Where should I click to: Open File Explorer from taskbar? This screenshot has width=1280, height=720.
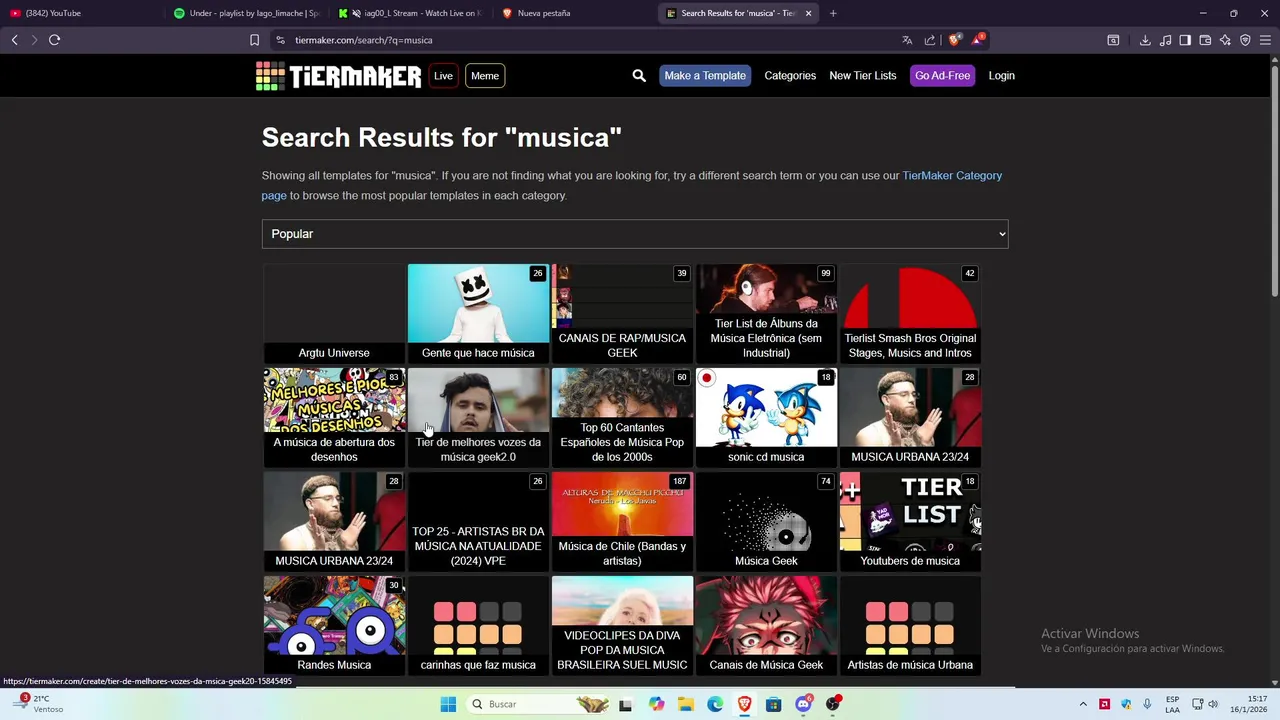tap(686, 704)
